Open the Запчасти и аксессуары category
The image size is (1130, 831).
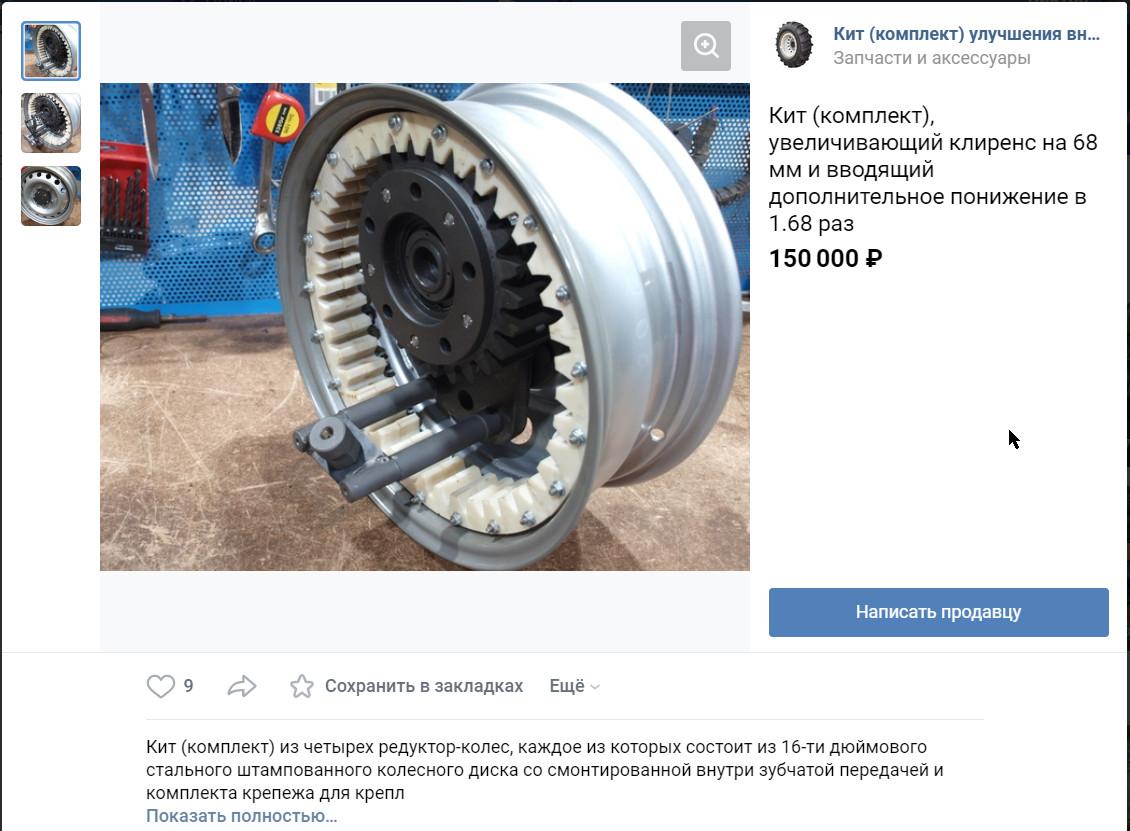932,58
